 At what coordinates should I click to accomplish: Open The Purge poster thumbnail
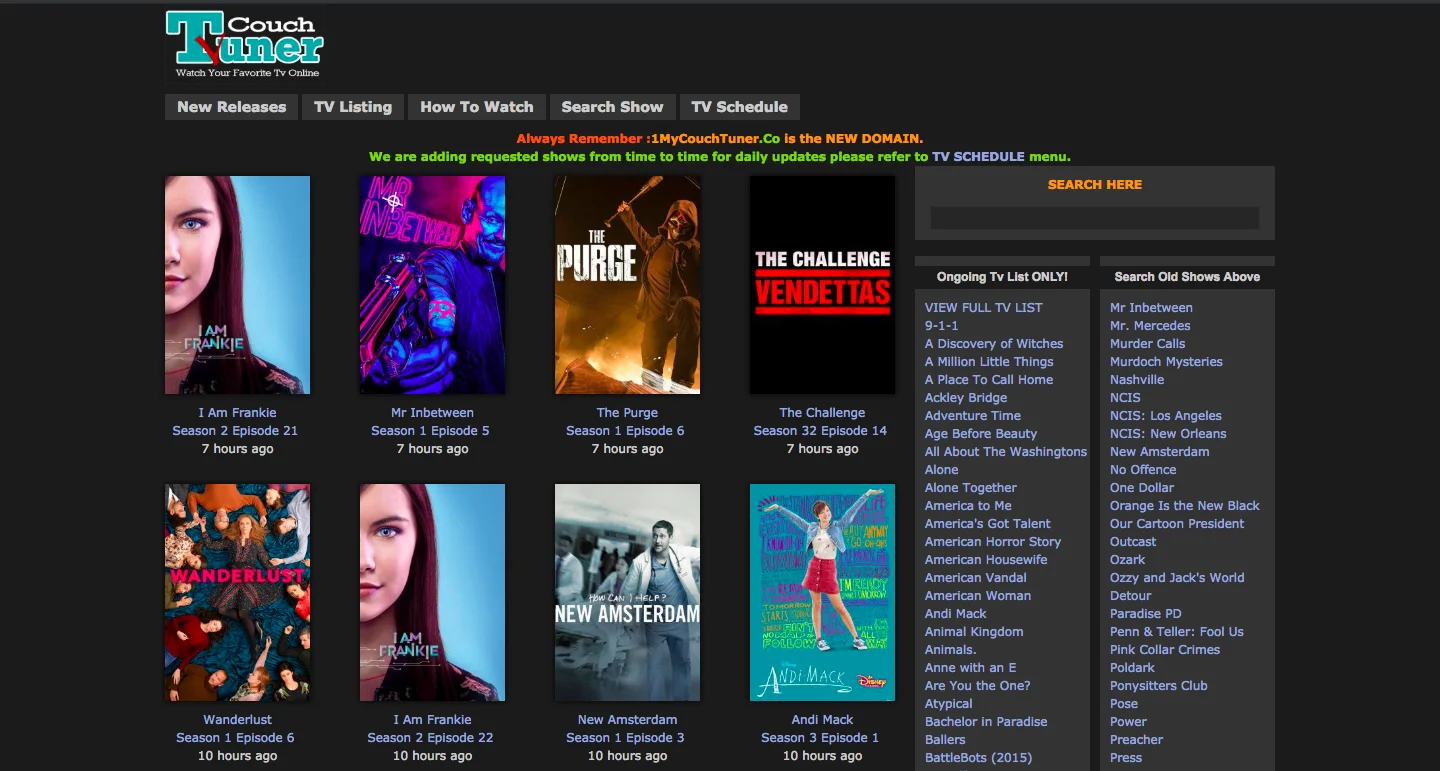click(627, 285)
